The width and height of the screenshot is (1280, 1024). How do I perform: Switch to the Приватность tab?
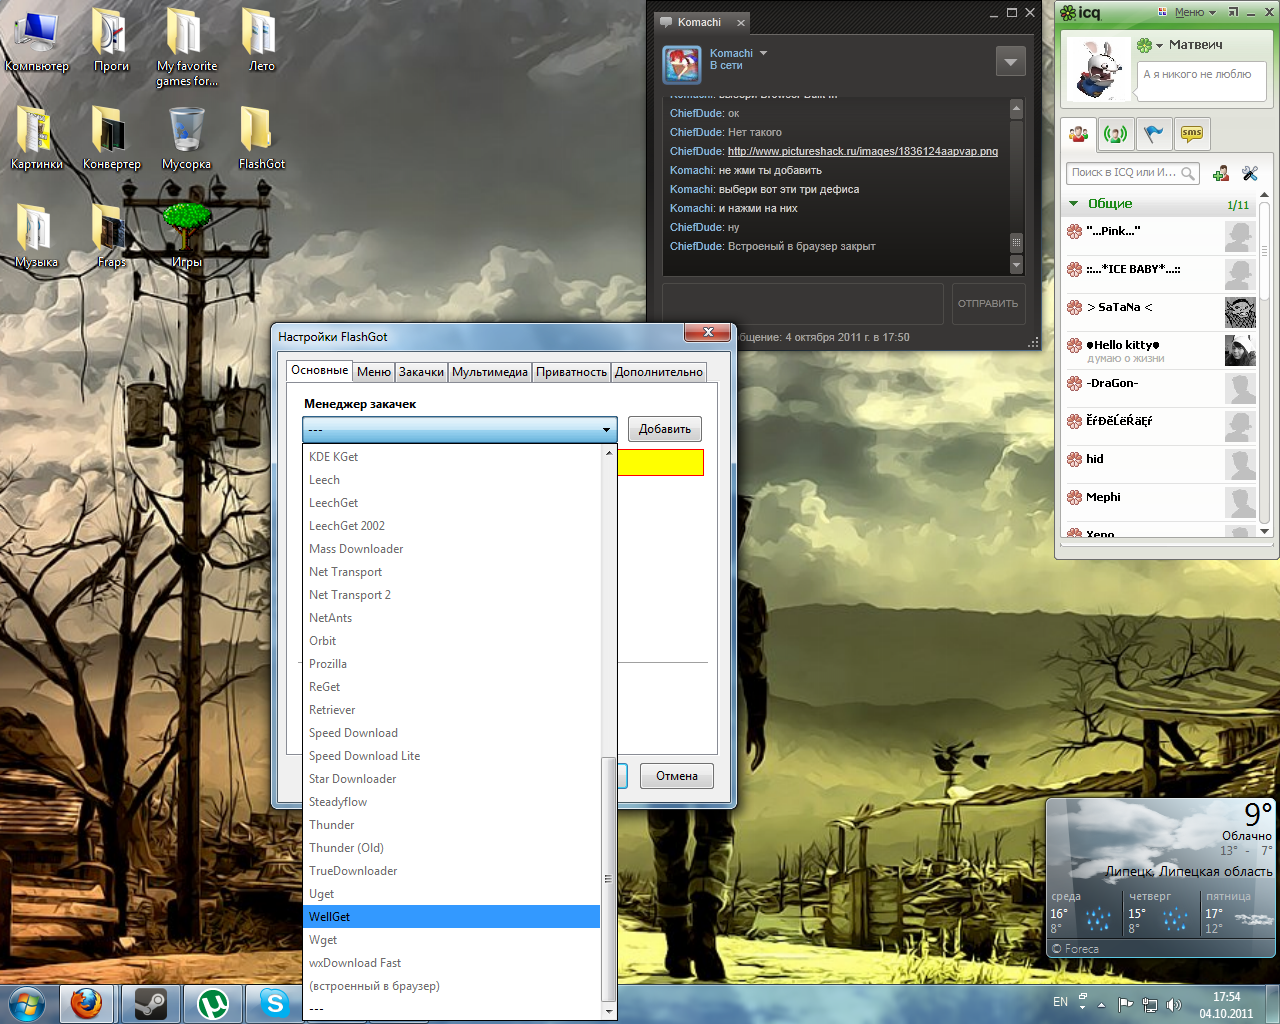point(571,372)
